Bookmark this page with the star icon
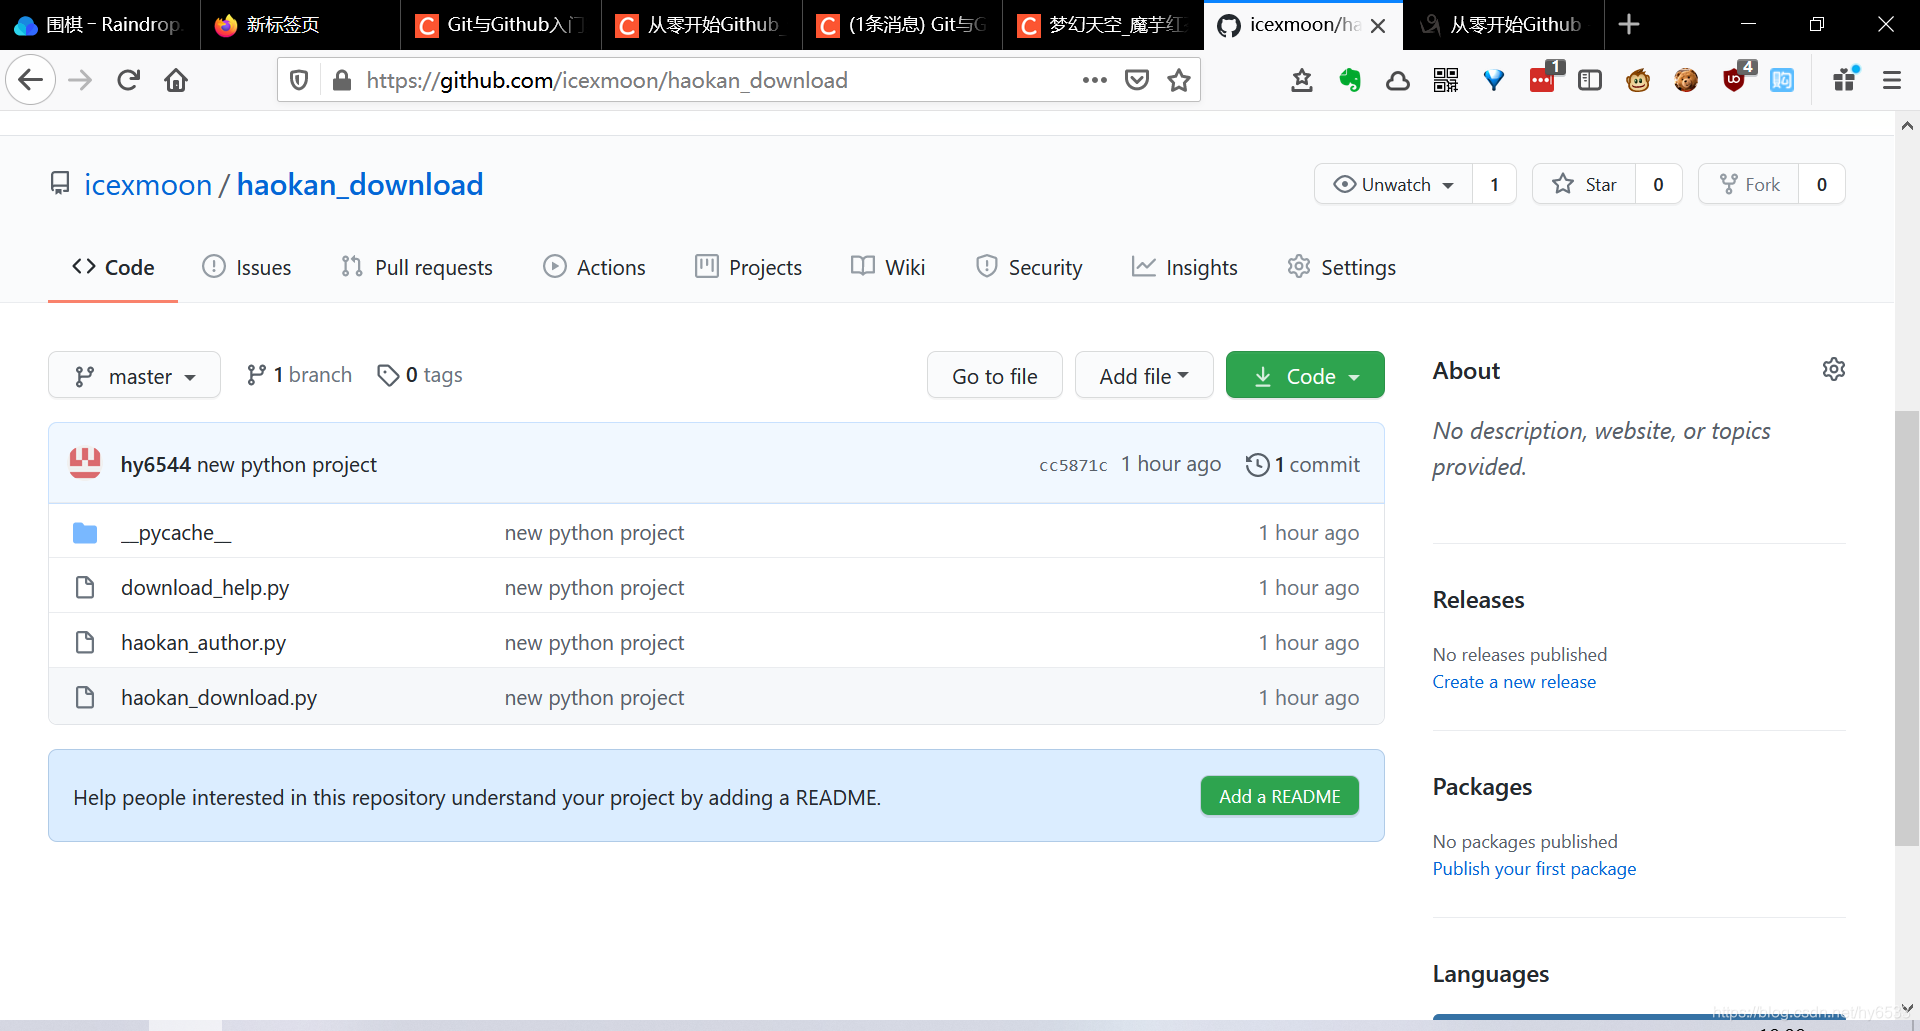This screenshot has height=1031, width=1920. (x=1179, y=80)
